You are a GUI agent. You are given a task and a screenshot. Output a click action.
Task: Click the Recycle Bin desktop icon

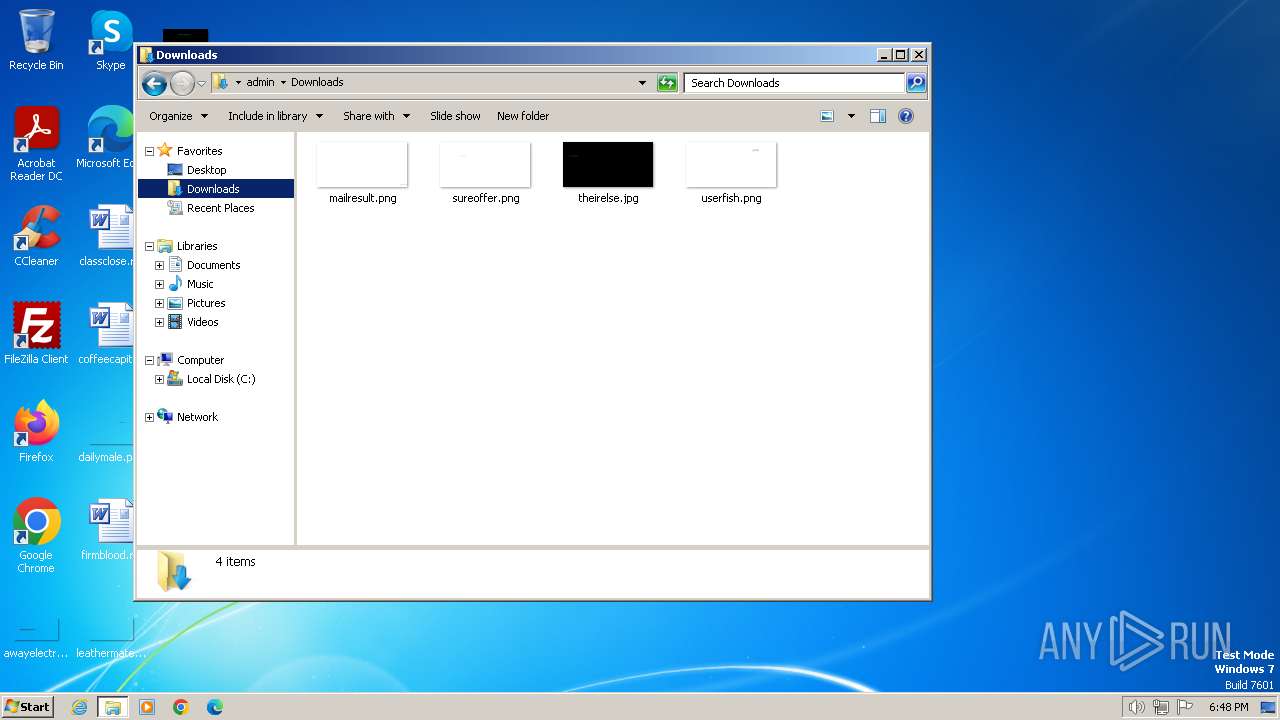pos(36,40)
